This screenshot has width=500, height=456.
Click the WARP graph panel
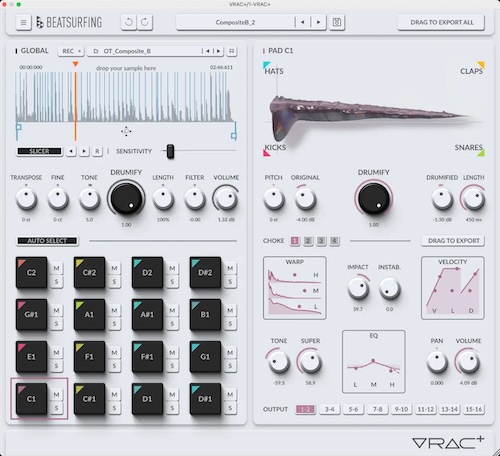tap(295, 288)
